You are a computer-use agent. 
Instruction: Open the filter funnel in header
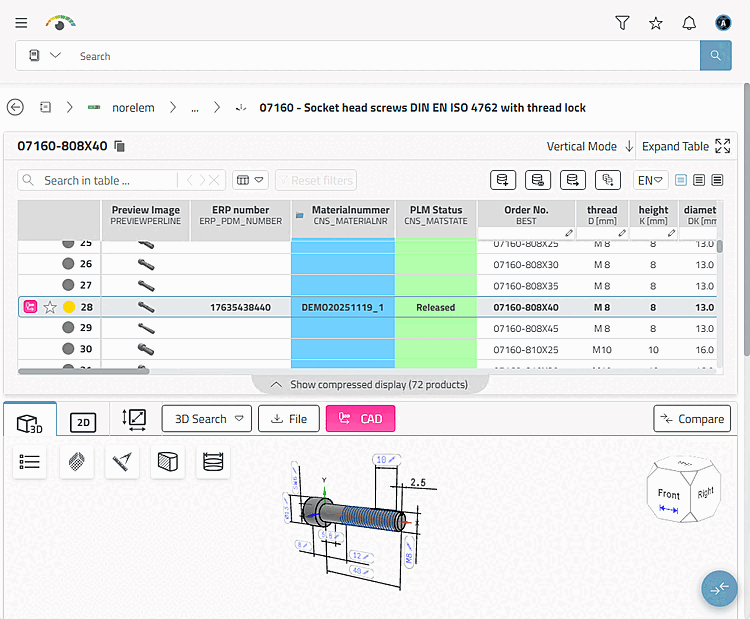[x=622, y=22]
